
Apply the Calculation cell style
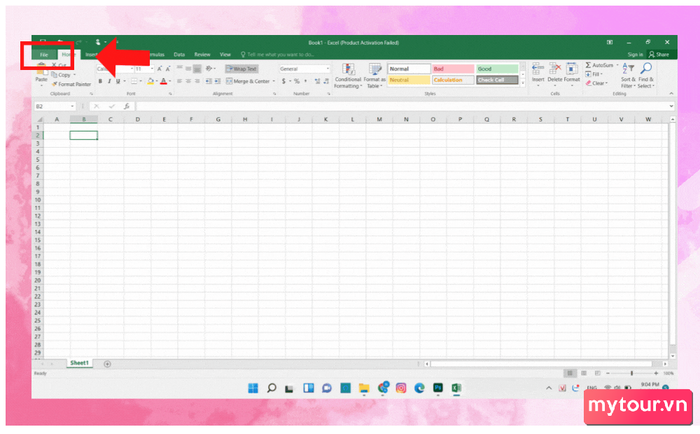click(x=453, y=80)
